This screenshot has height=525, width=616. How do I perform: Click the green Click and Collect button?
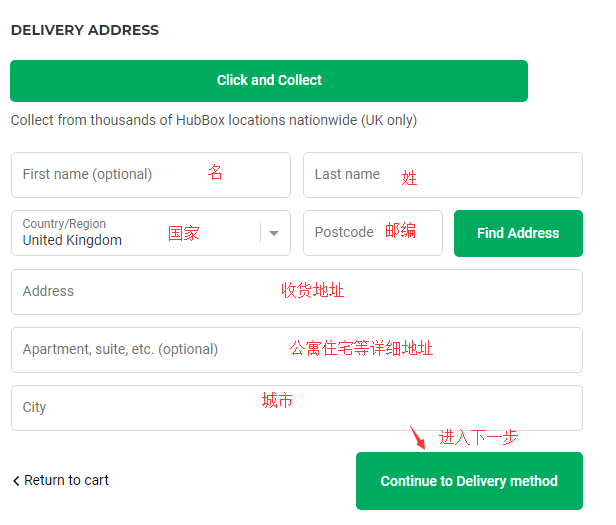269,81
